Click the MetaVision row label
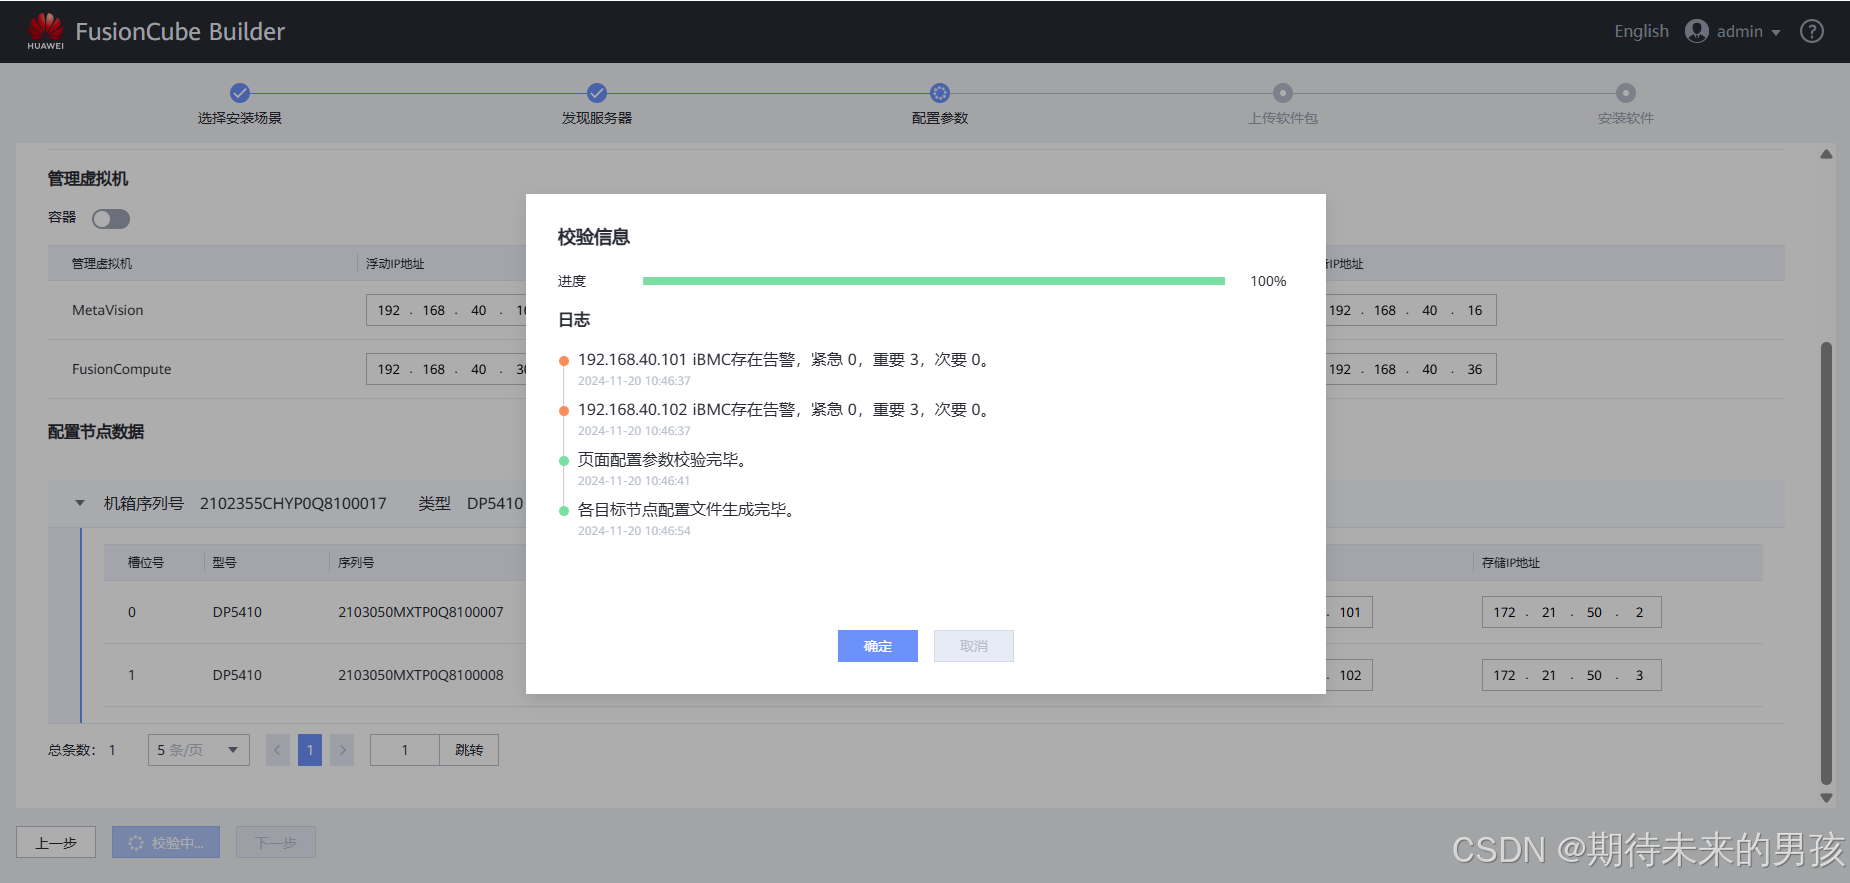1850x883 pixels. (x=108, y=310)
